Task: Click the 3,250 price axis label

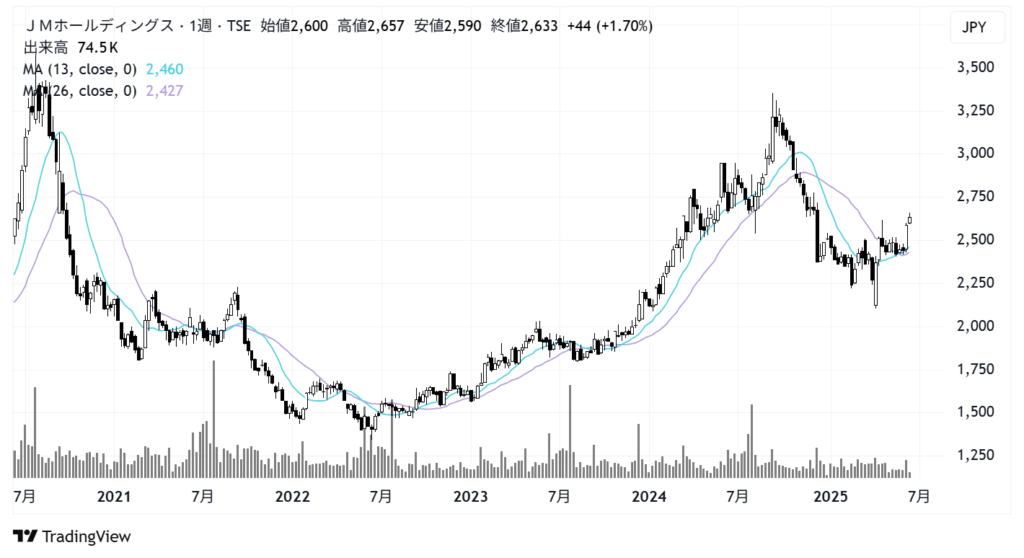Action: point(975,110)
